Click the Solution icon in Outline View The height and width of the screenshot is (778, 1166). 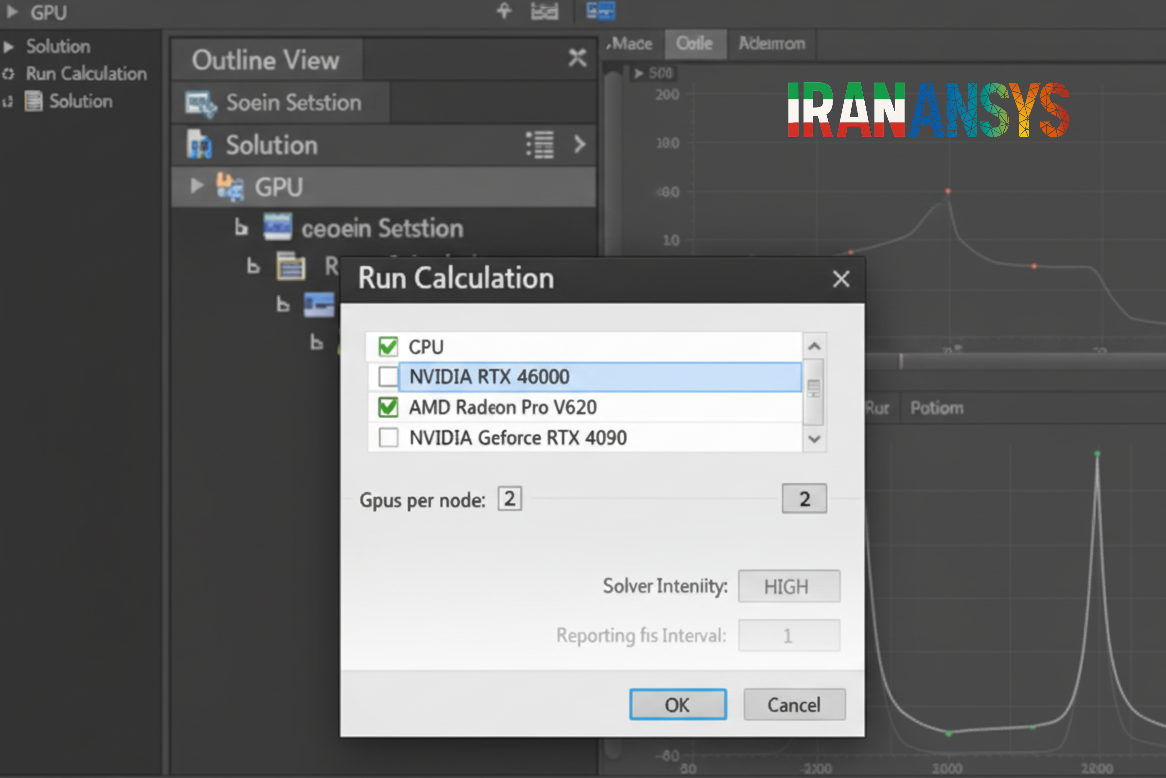pos(199,144)
